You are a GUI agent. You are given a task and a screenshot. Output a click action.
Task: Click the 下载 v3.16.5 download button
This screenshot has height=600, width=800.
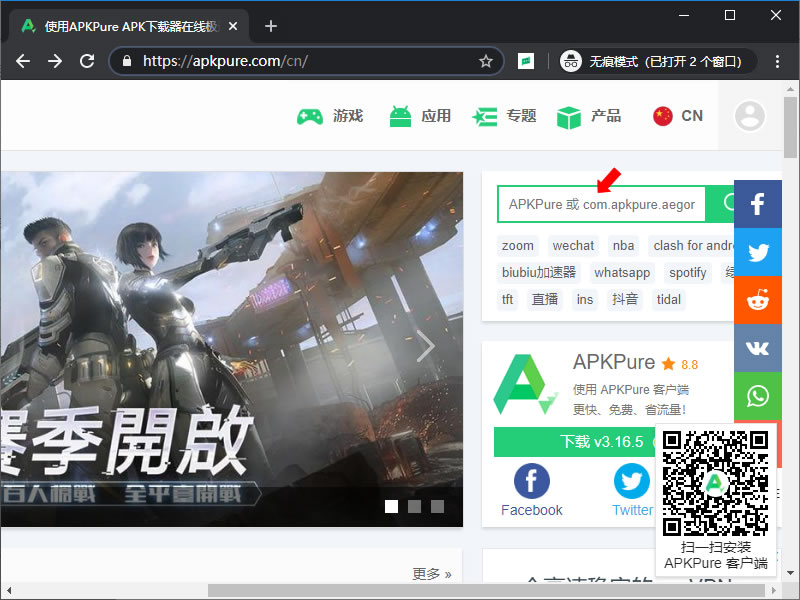click(x=574, y=441)
